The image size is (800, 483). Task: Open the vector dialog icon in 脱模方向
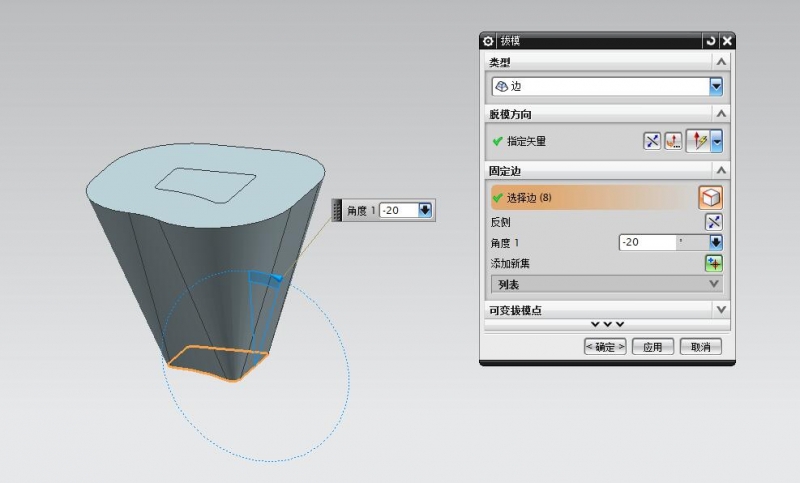(x=673, y=141)
